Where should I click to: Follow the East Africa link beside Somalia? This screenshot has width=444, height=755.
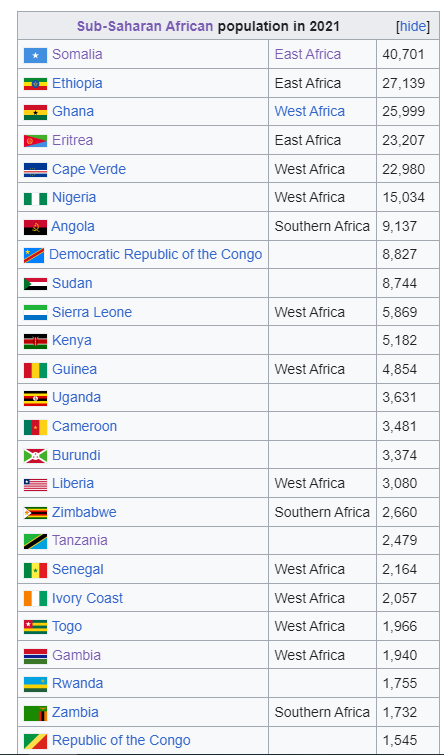[x=308, y=54]
